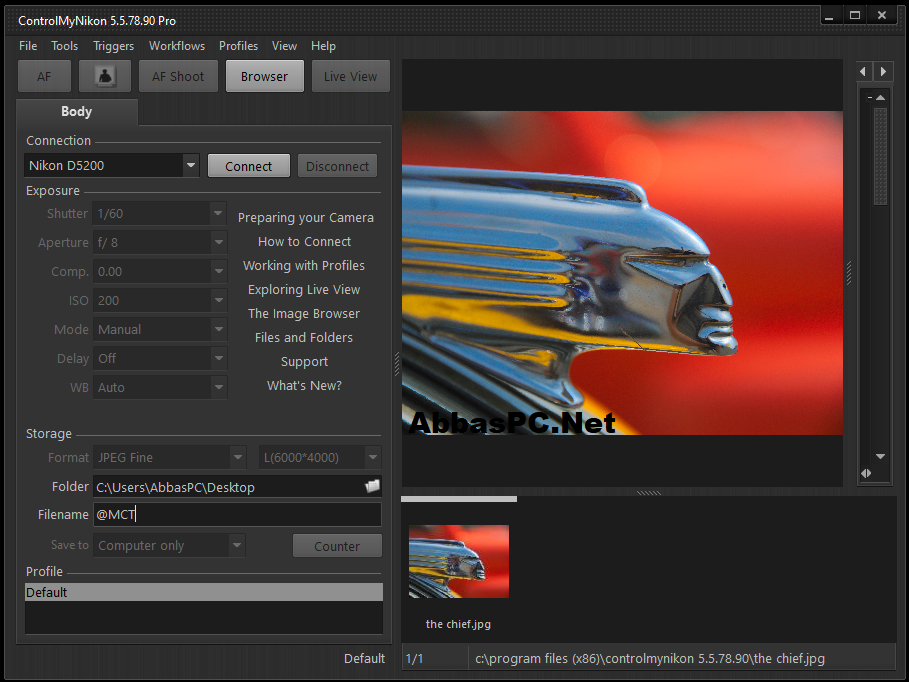Open the View menu

(x=284, y=46)
